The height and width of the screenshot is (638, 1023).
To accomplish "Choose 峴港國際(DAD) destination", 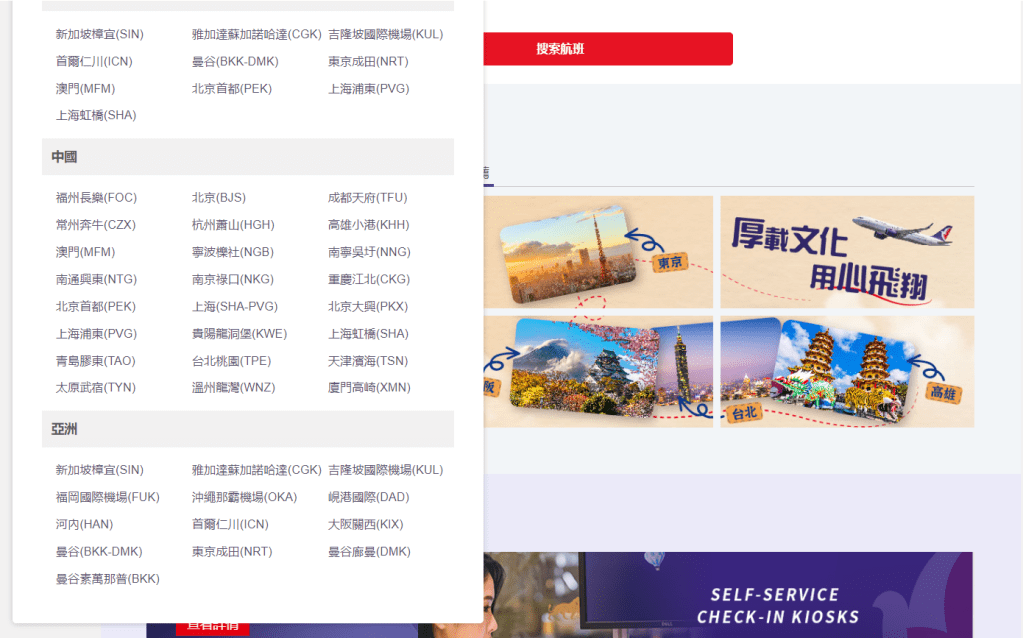I will point(368,497).
